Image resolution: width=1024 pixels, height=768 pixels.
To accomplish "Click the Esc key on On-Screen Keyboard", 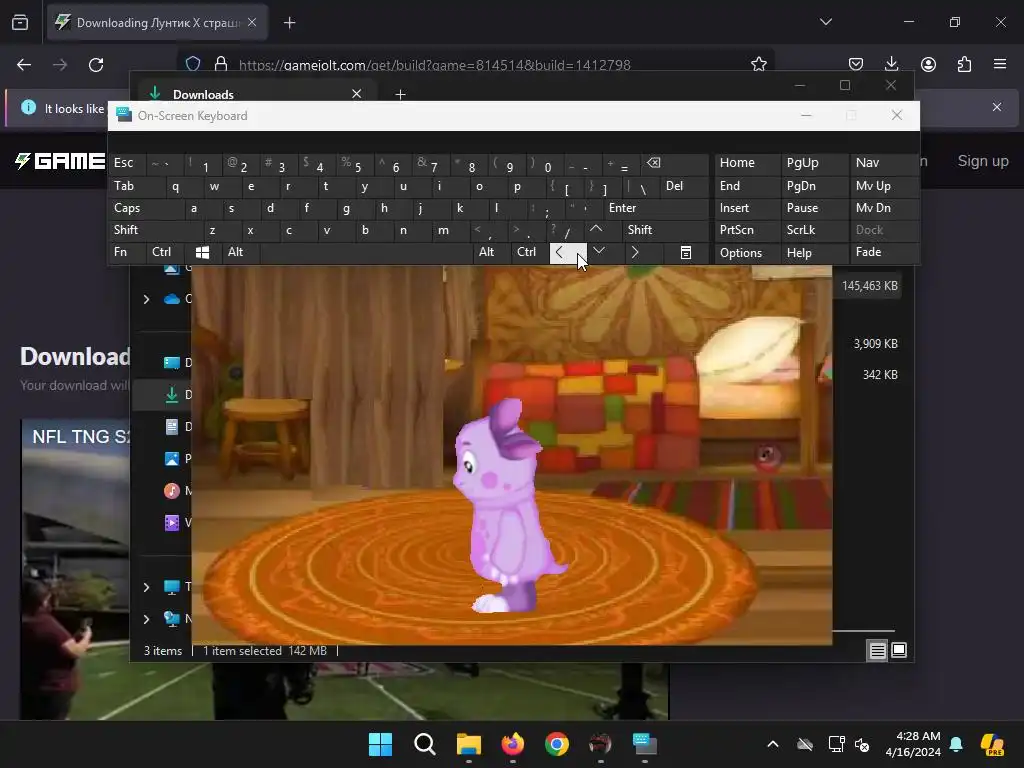I will (x=127, y=163).
